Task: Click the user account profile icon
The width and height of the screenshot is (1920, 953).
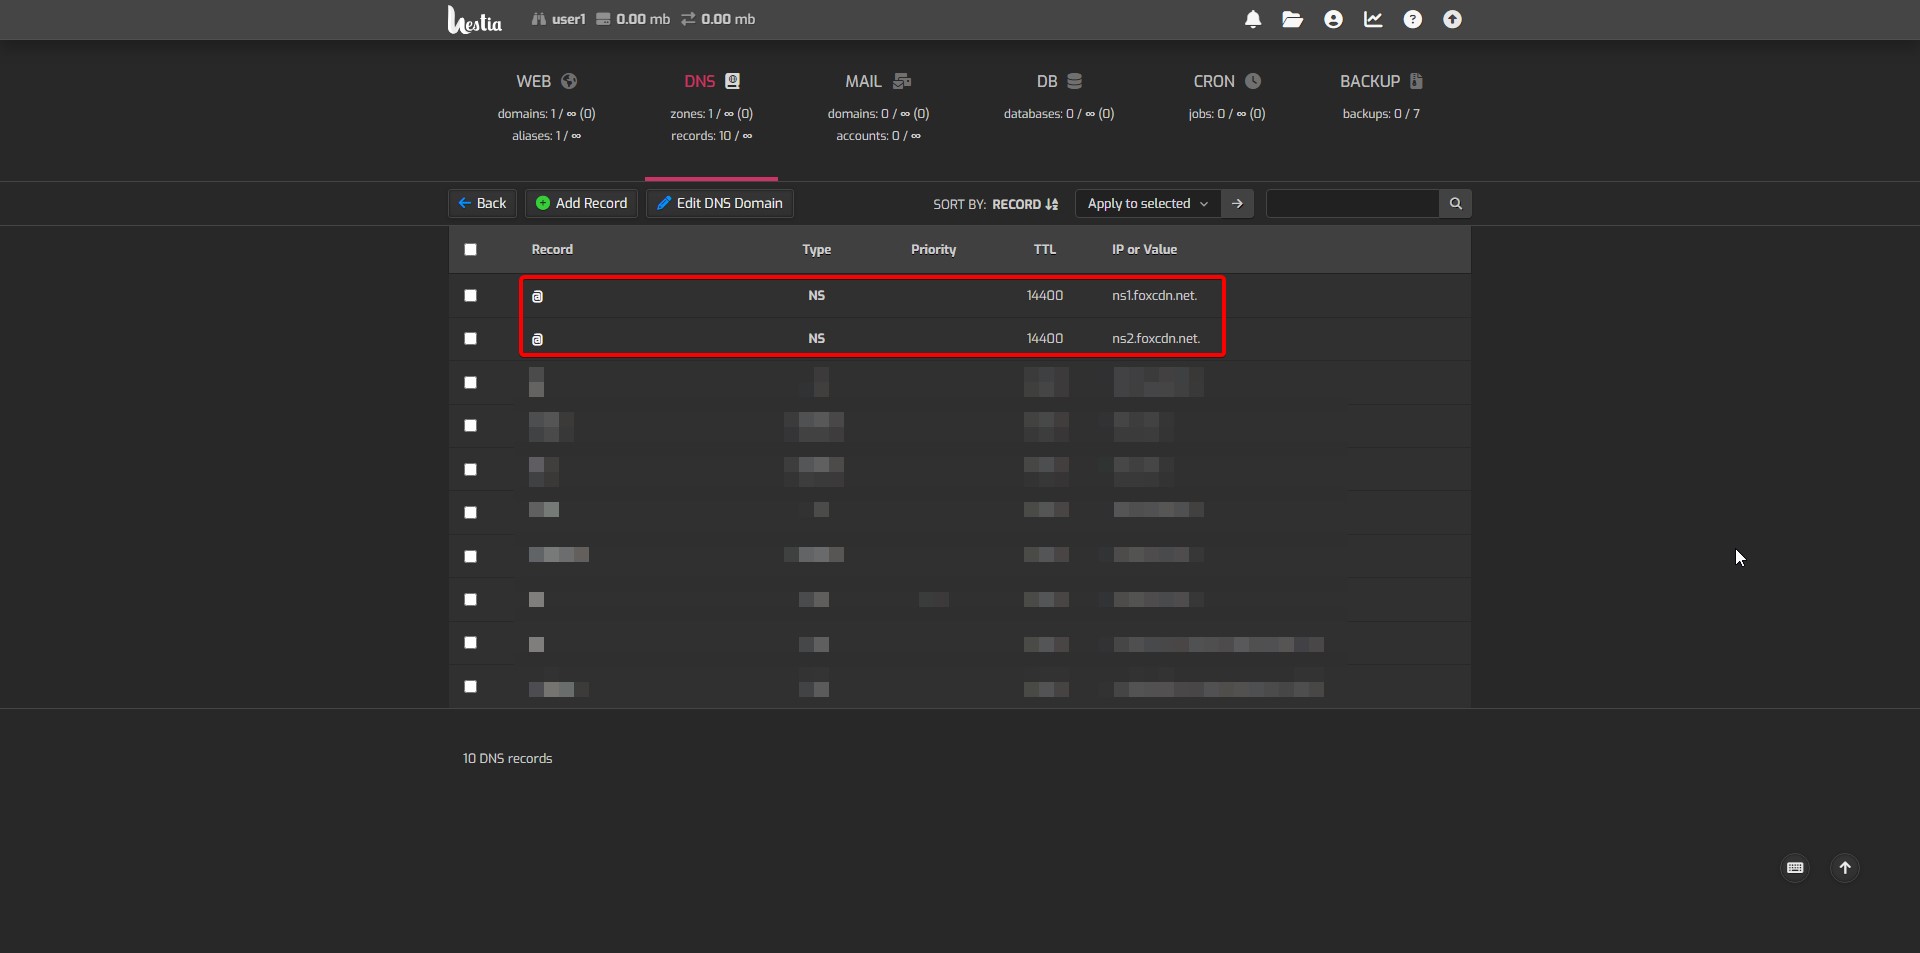Action: tap(1333, 20)
